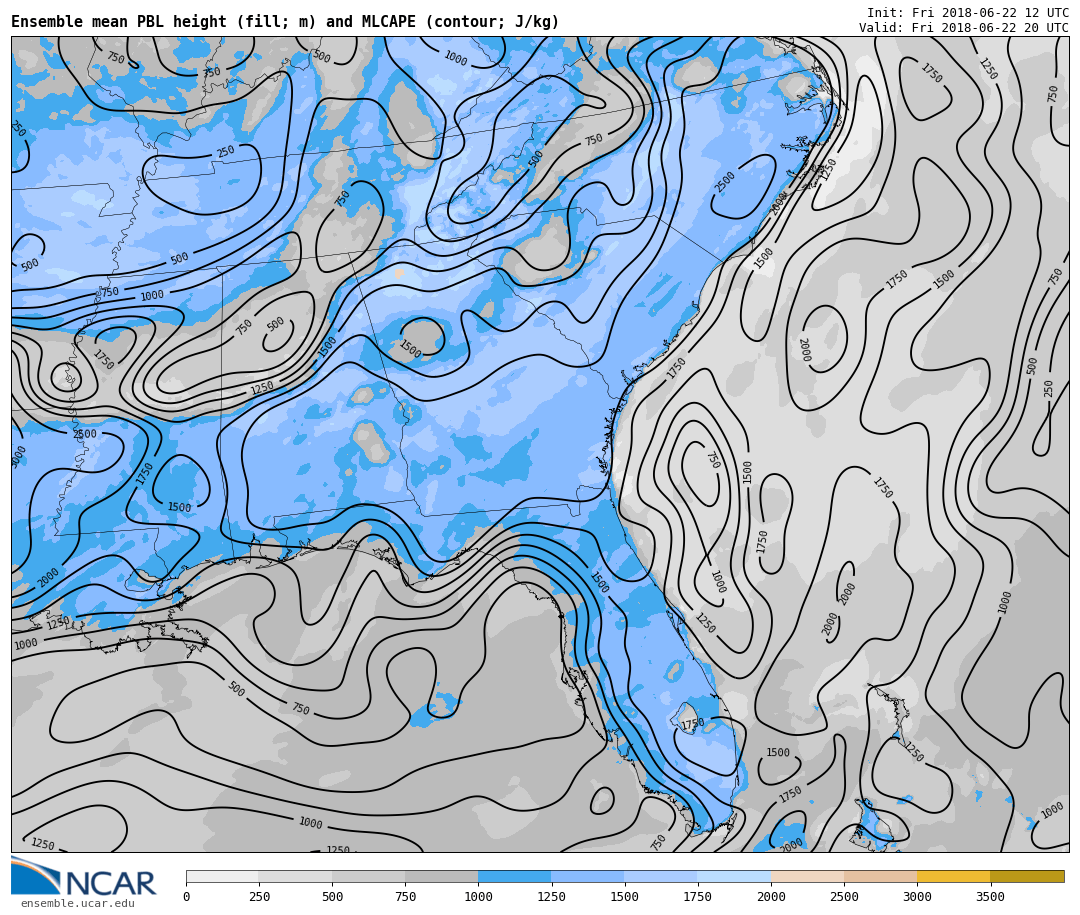1080x915 pixels.
Task: Click the 2000–2500 peach color band
Action: click(x=807, y=876)
